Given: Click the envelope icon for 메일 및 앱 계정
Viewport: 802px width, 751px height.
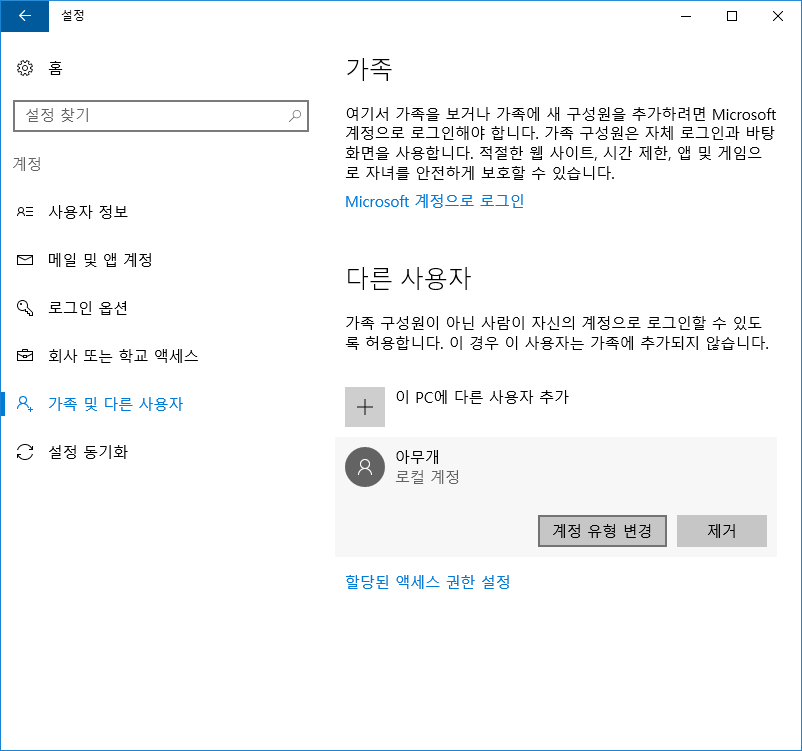Looking at the screenshot, I should (x=25, y=260).
